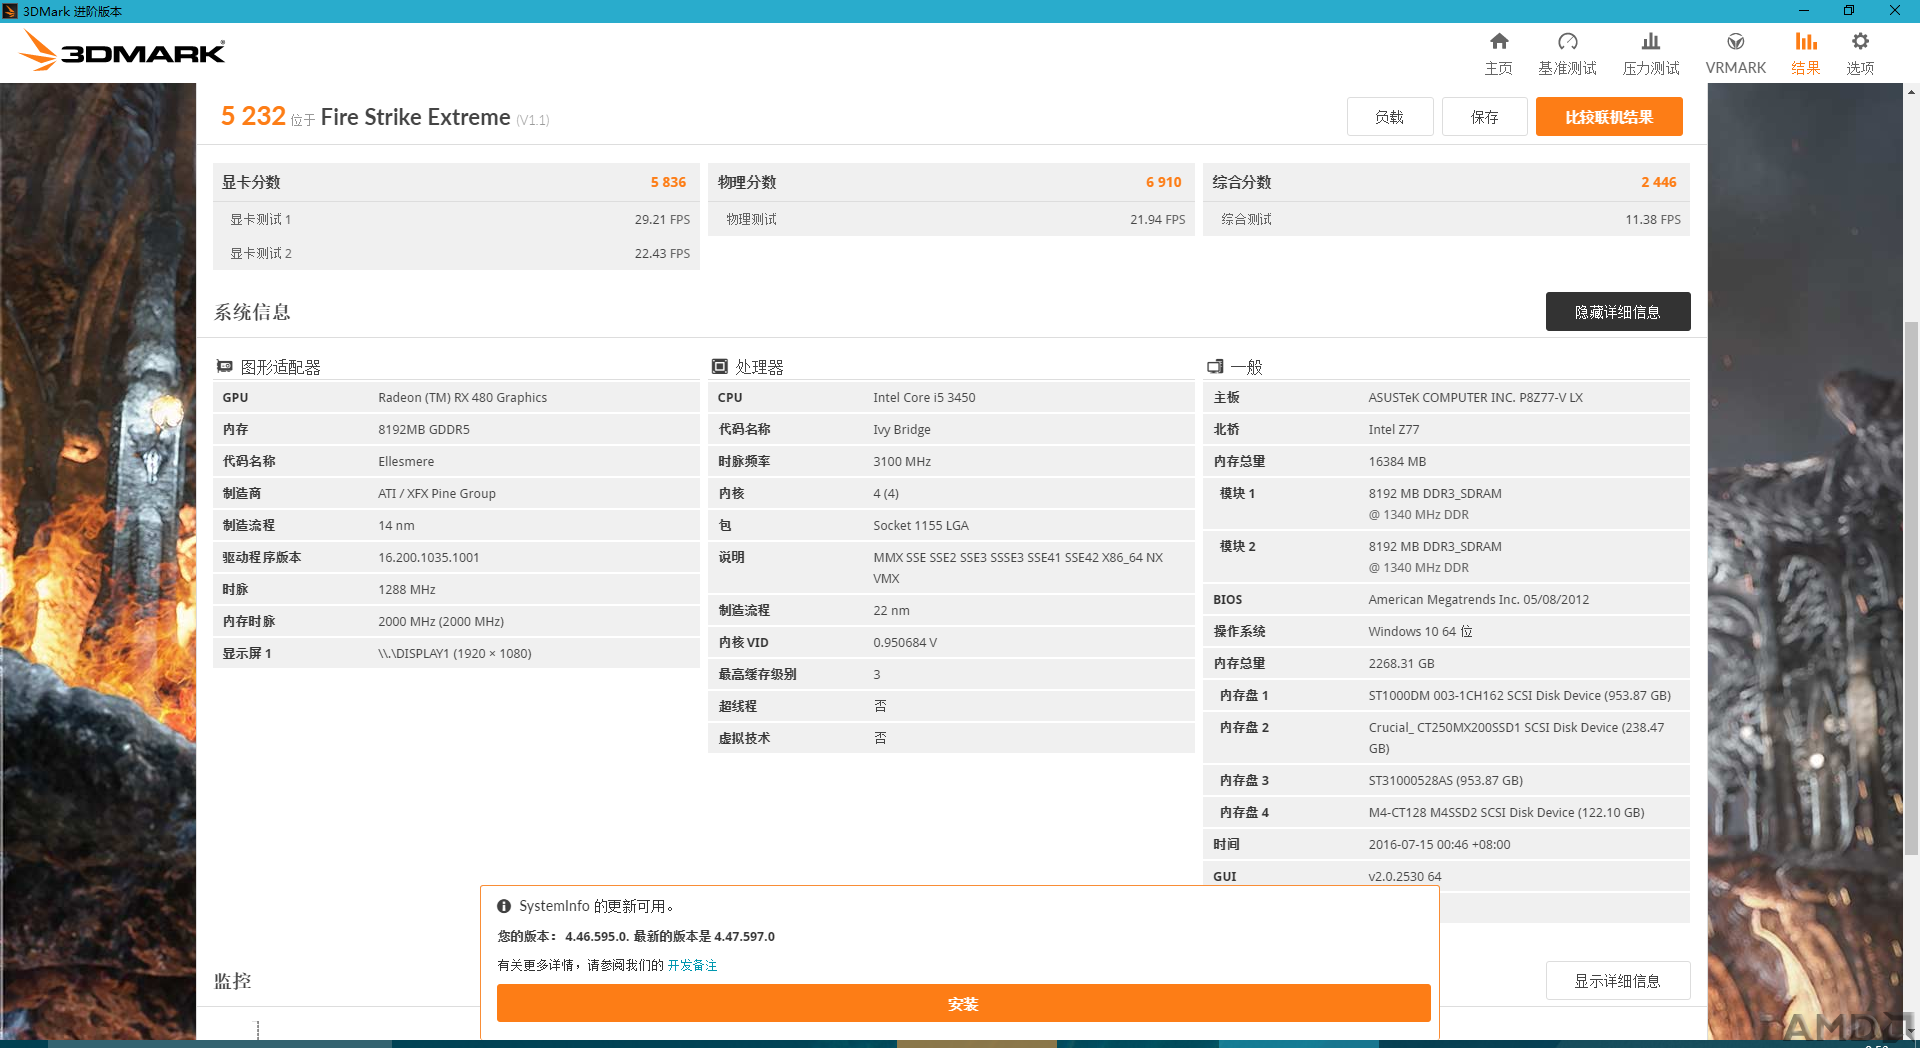Viewport: 1920px width, 1048px height.
Task: Click the graphics adapter (图形适配器) section icon
Action: (224, 367)
